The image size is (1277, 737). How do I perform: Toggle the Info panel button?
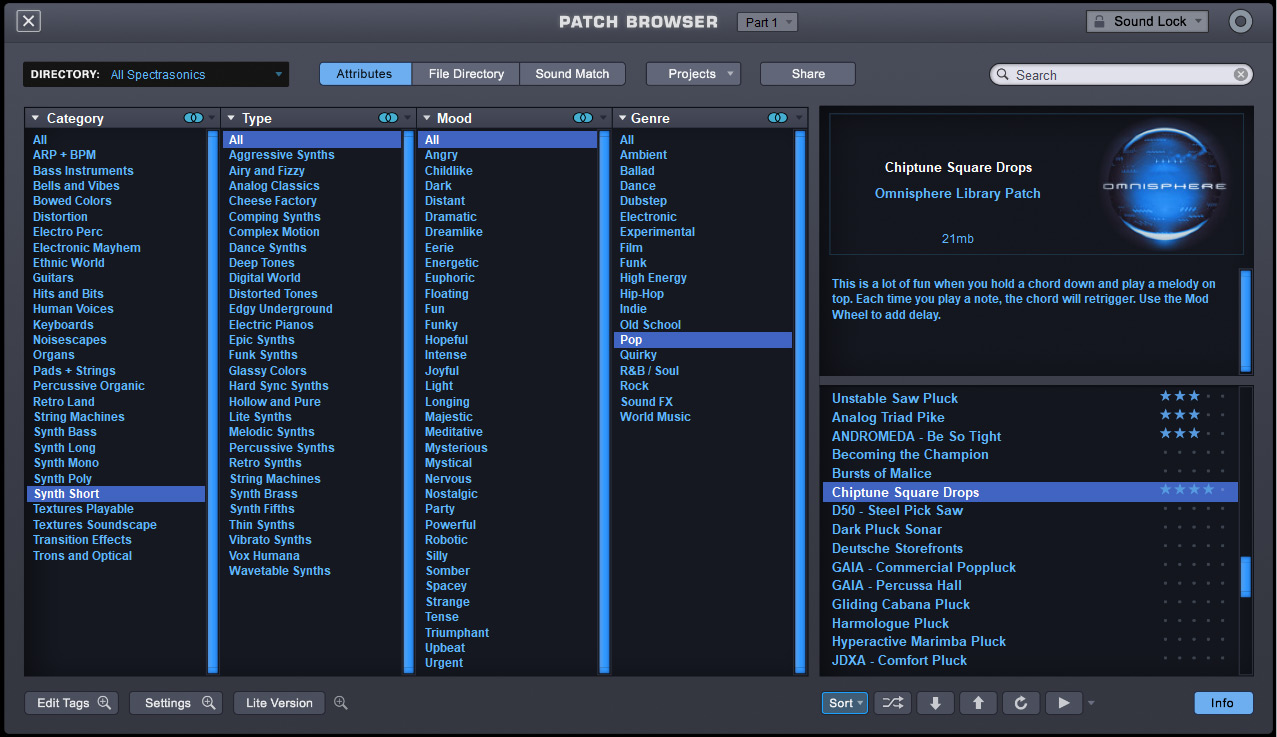[x=1223, y=703]
